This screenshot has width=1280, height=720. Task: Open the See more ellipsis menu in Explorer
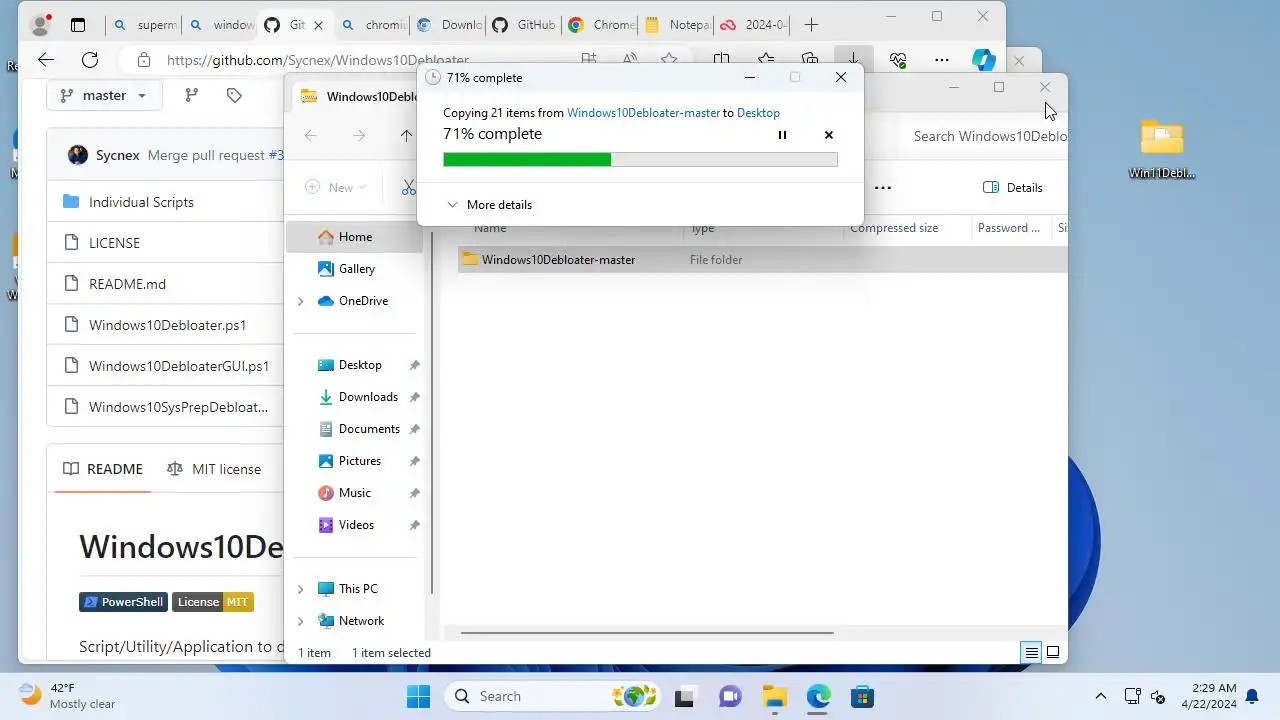[x=883, y=187]
